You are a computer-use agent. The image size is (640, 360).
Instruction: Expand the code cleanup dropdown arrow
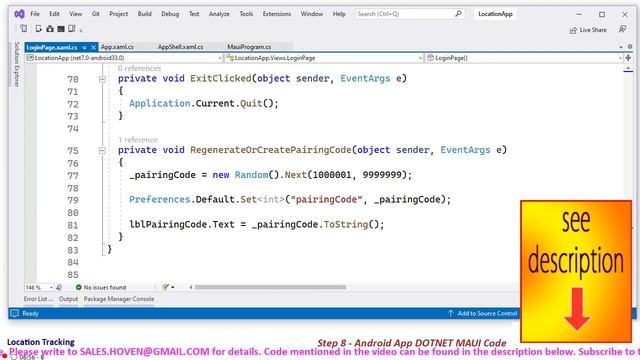coord(173,287)
